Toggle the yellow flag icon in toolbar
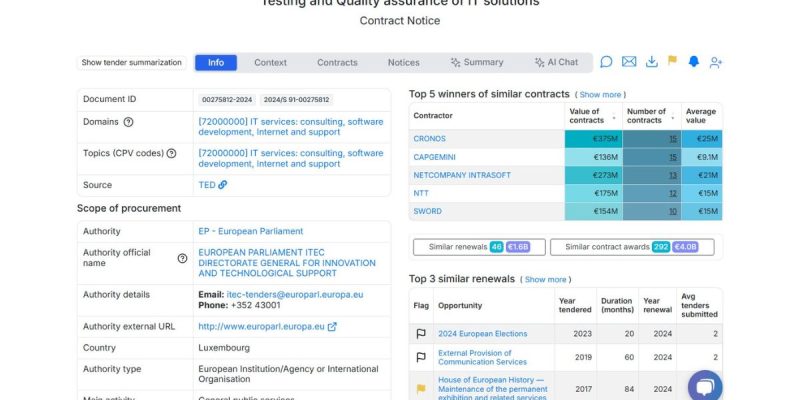Screen dimensions: 800x400 tap(672, 61)
